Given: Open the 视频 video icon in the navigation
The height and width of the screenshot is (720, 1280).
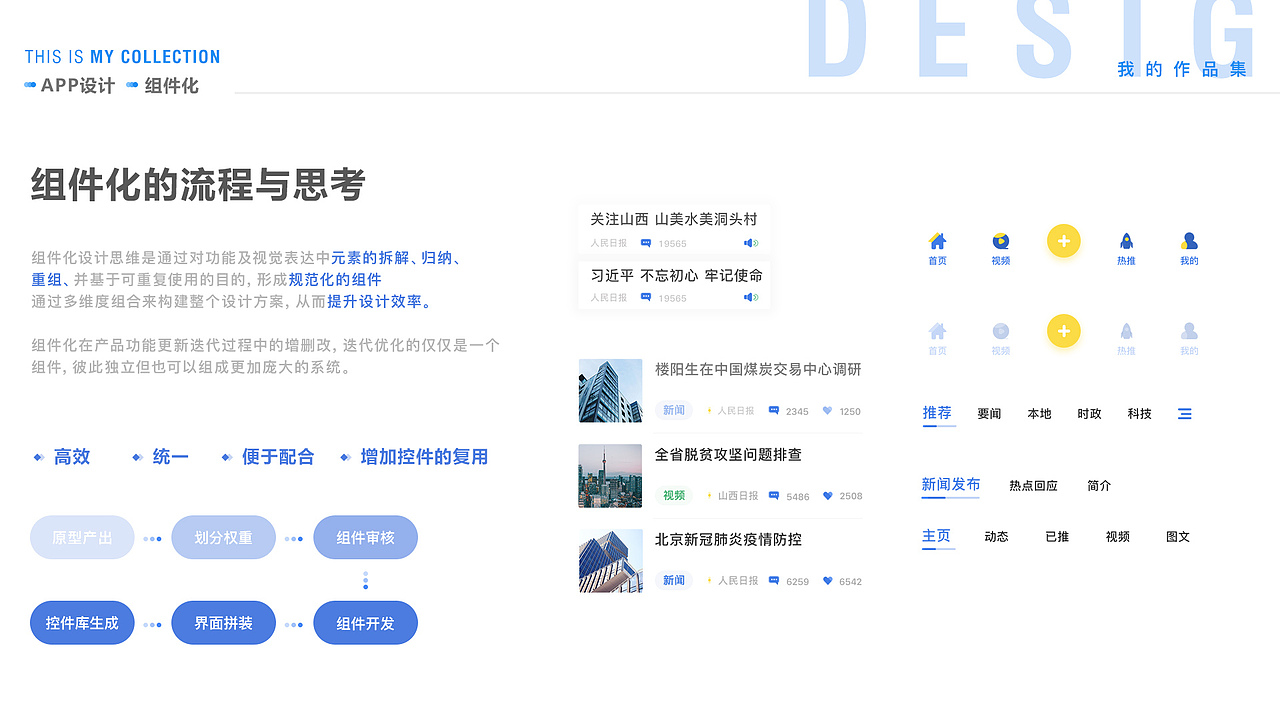Looking at the screenshot, I should [x=1000, y=241].
